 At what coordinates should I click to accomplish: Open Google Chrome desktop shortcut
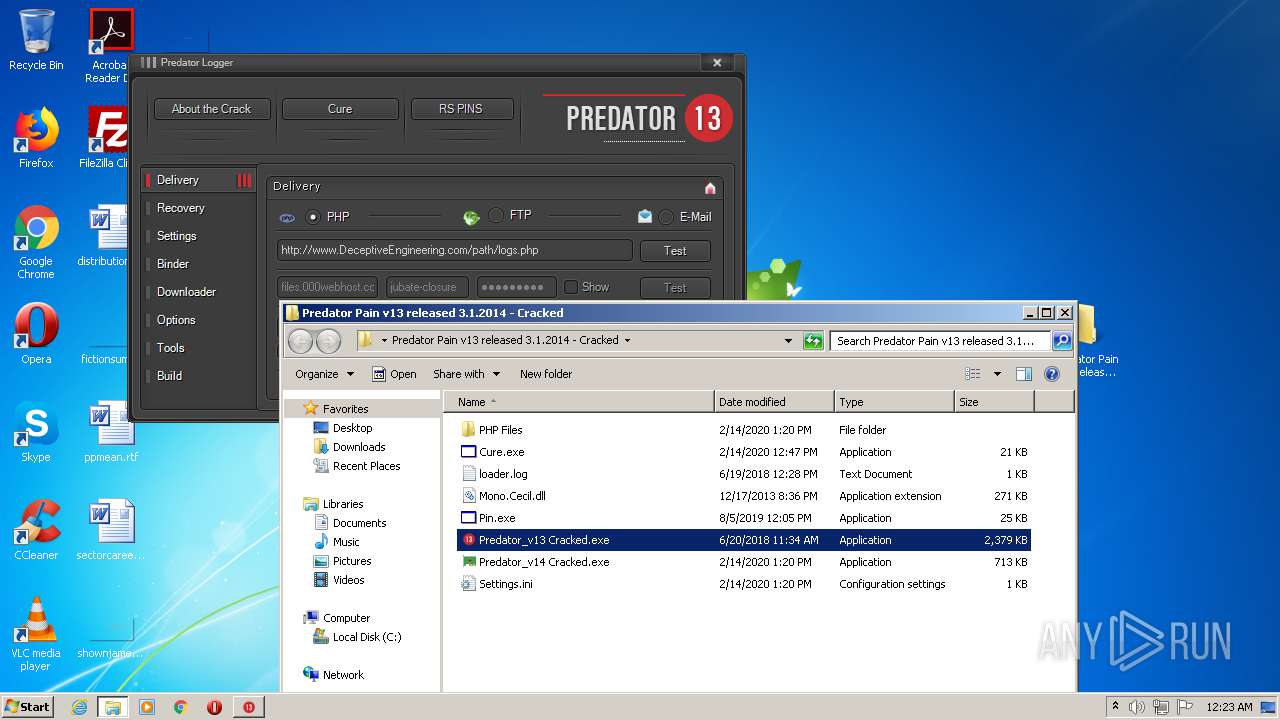pyautogui.click(x=36, y=242)
